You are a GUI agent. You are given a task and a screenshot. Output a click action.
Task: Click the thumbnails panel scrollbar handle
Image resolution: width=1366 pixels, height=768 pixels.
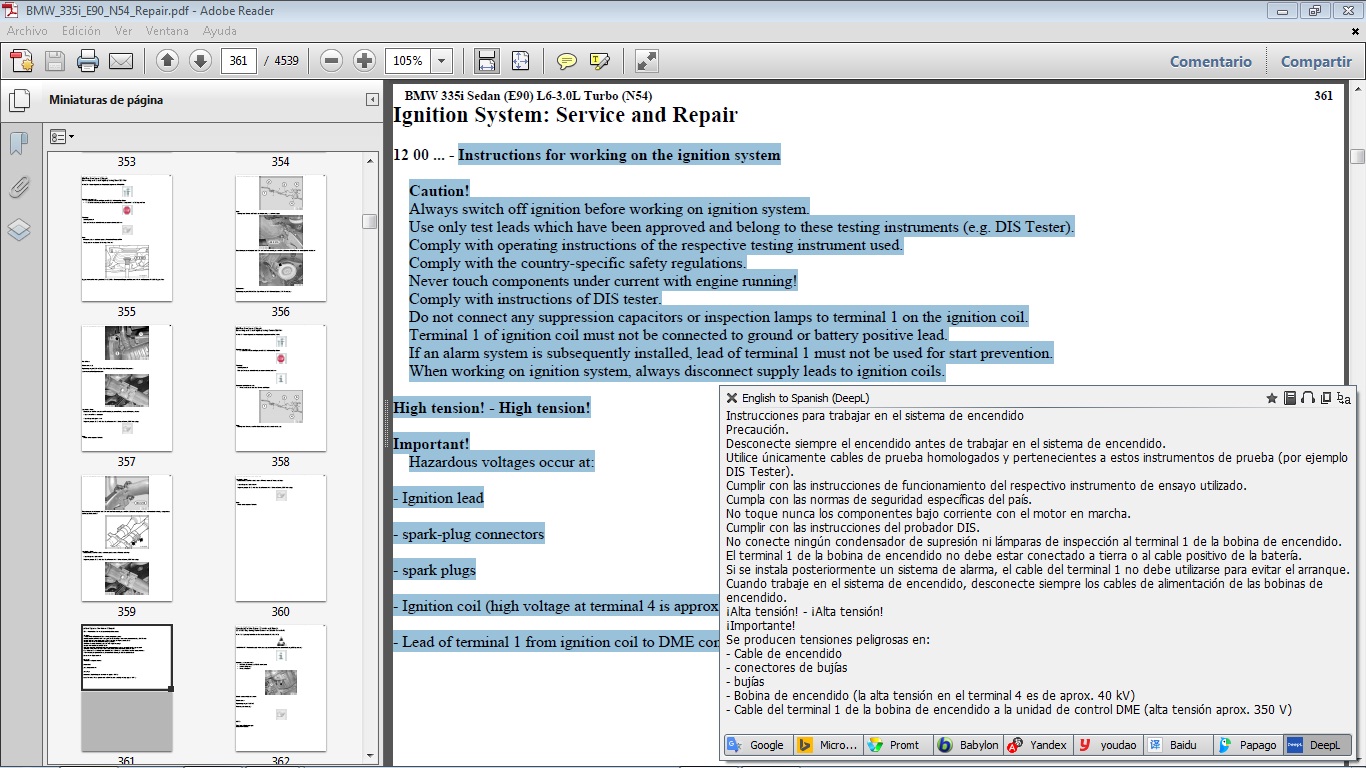[x=369, y=221]
